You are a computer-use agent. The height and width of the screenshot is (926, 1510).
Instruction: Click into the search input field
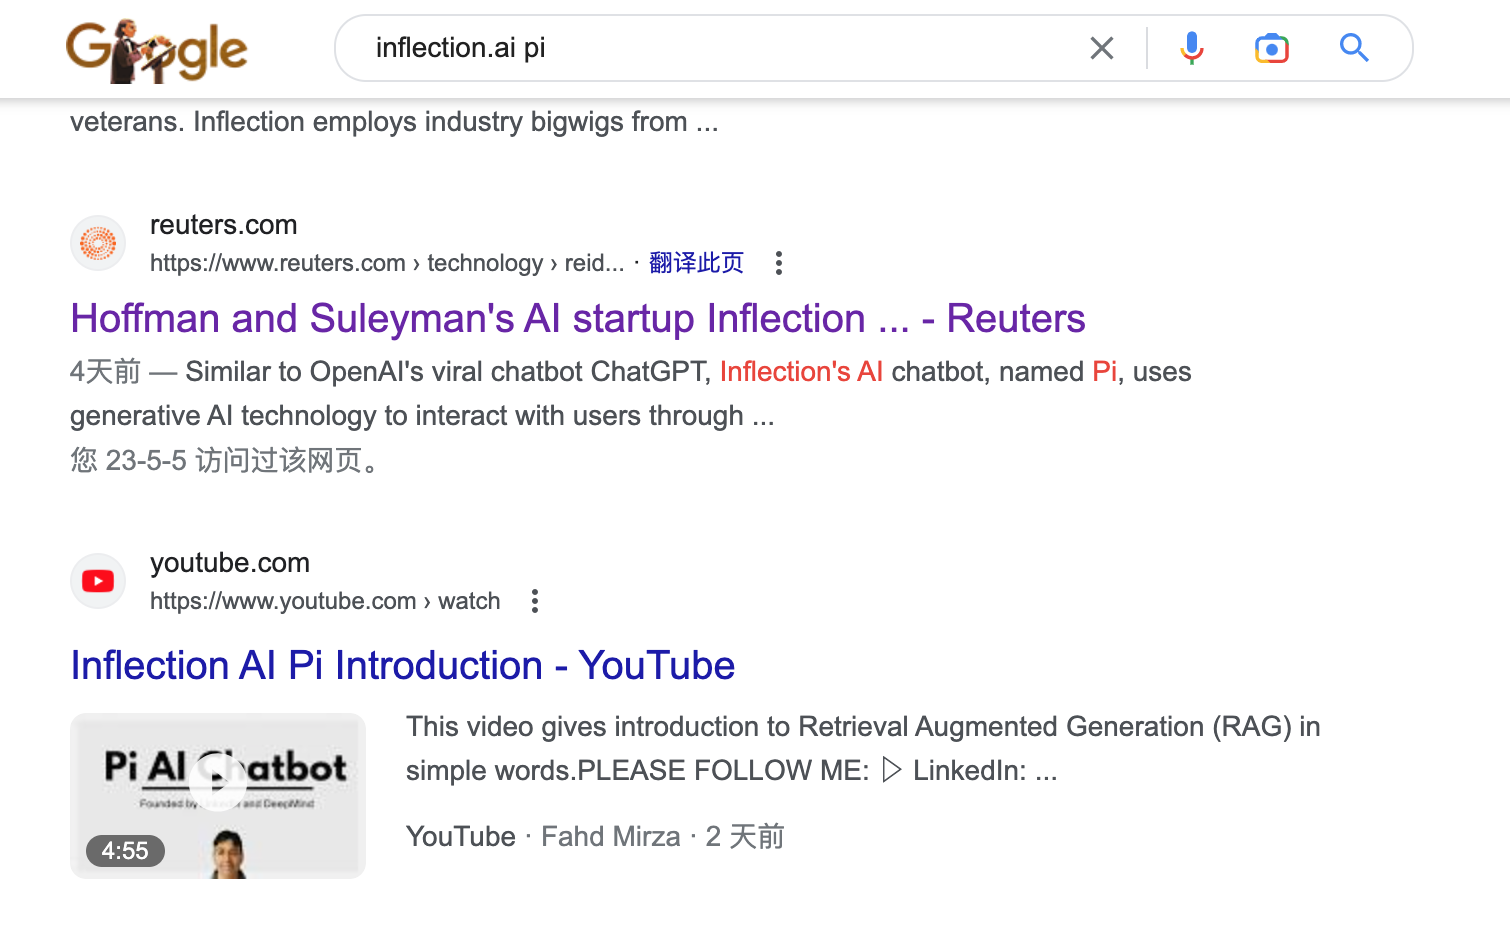(700, 48)
